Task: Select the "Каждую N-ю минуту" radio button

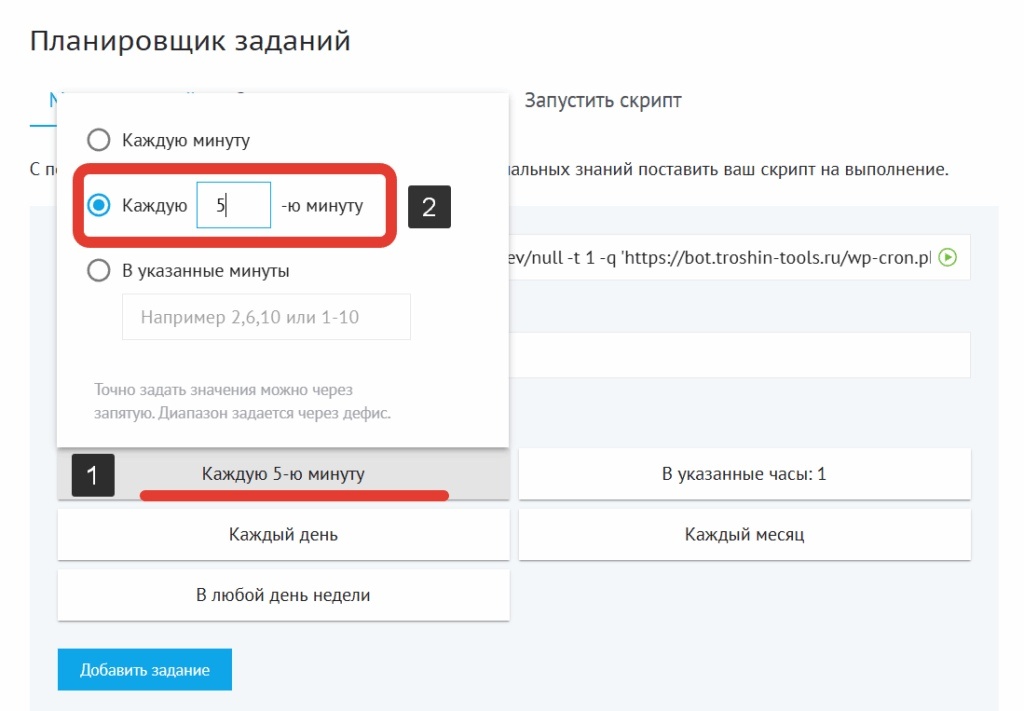Action: 99,205
